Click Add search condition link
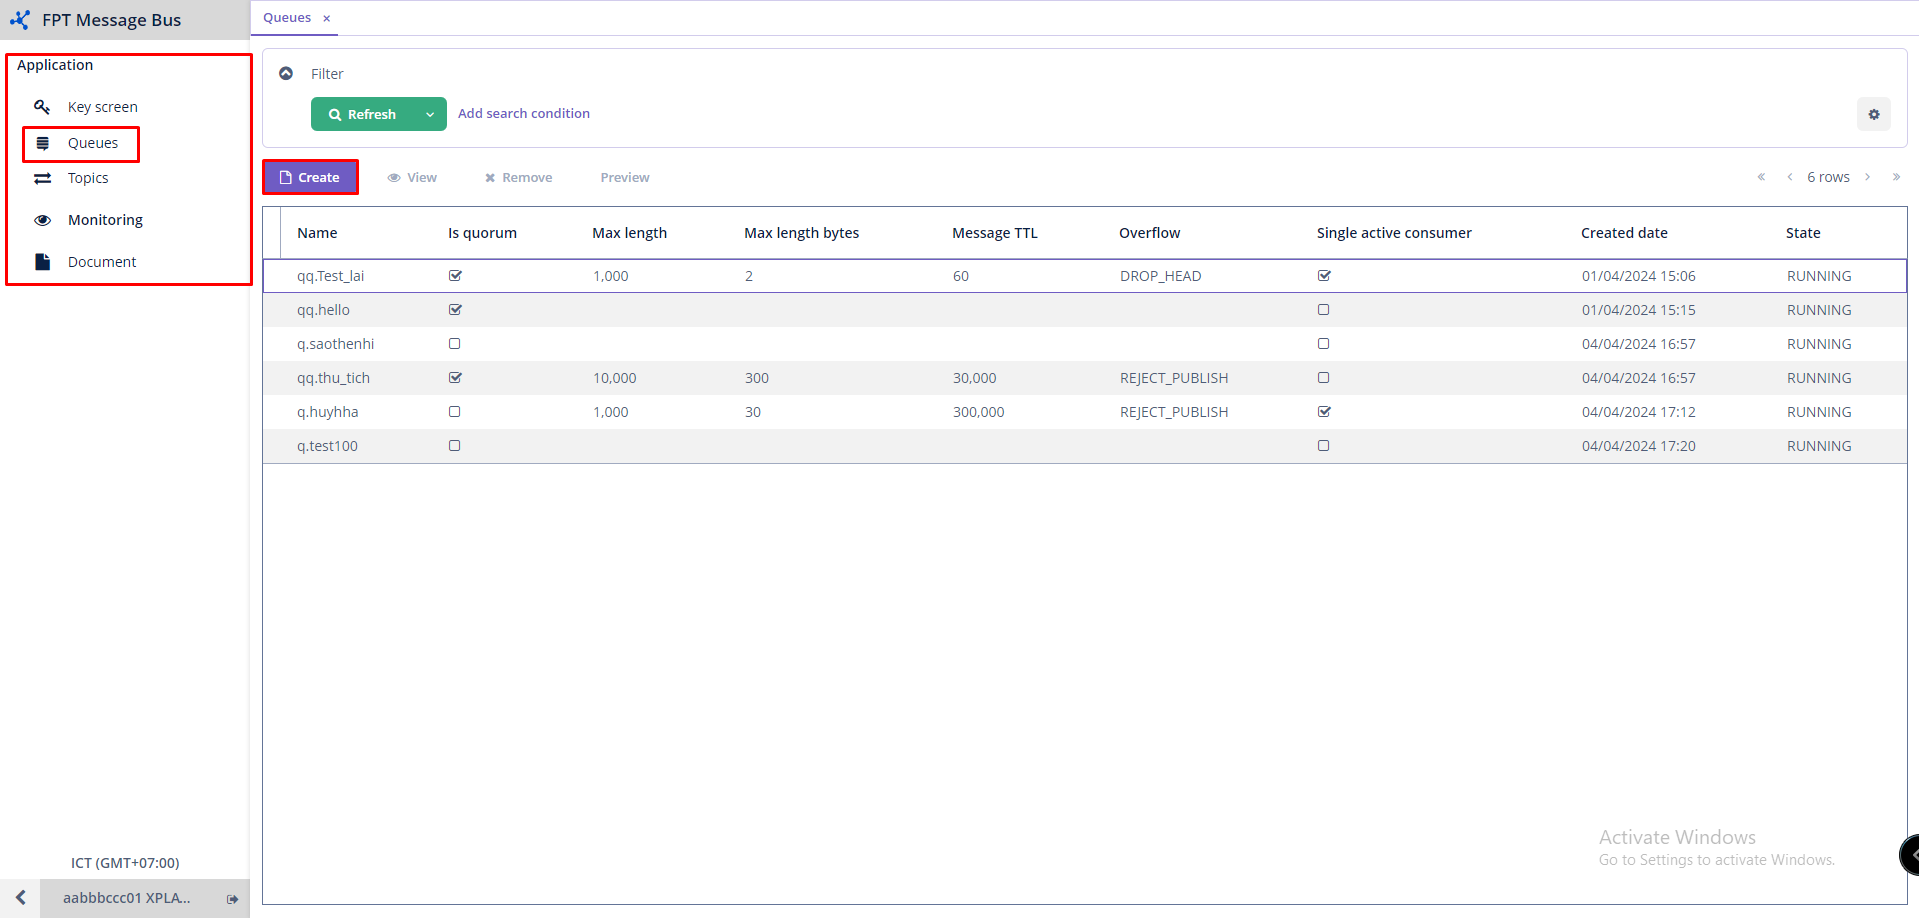 (x=523, y=113)
